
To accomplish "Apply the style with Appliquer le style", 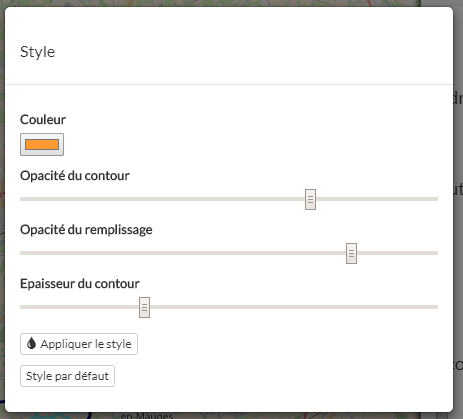I will (x=79, y=344).
